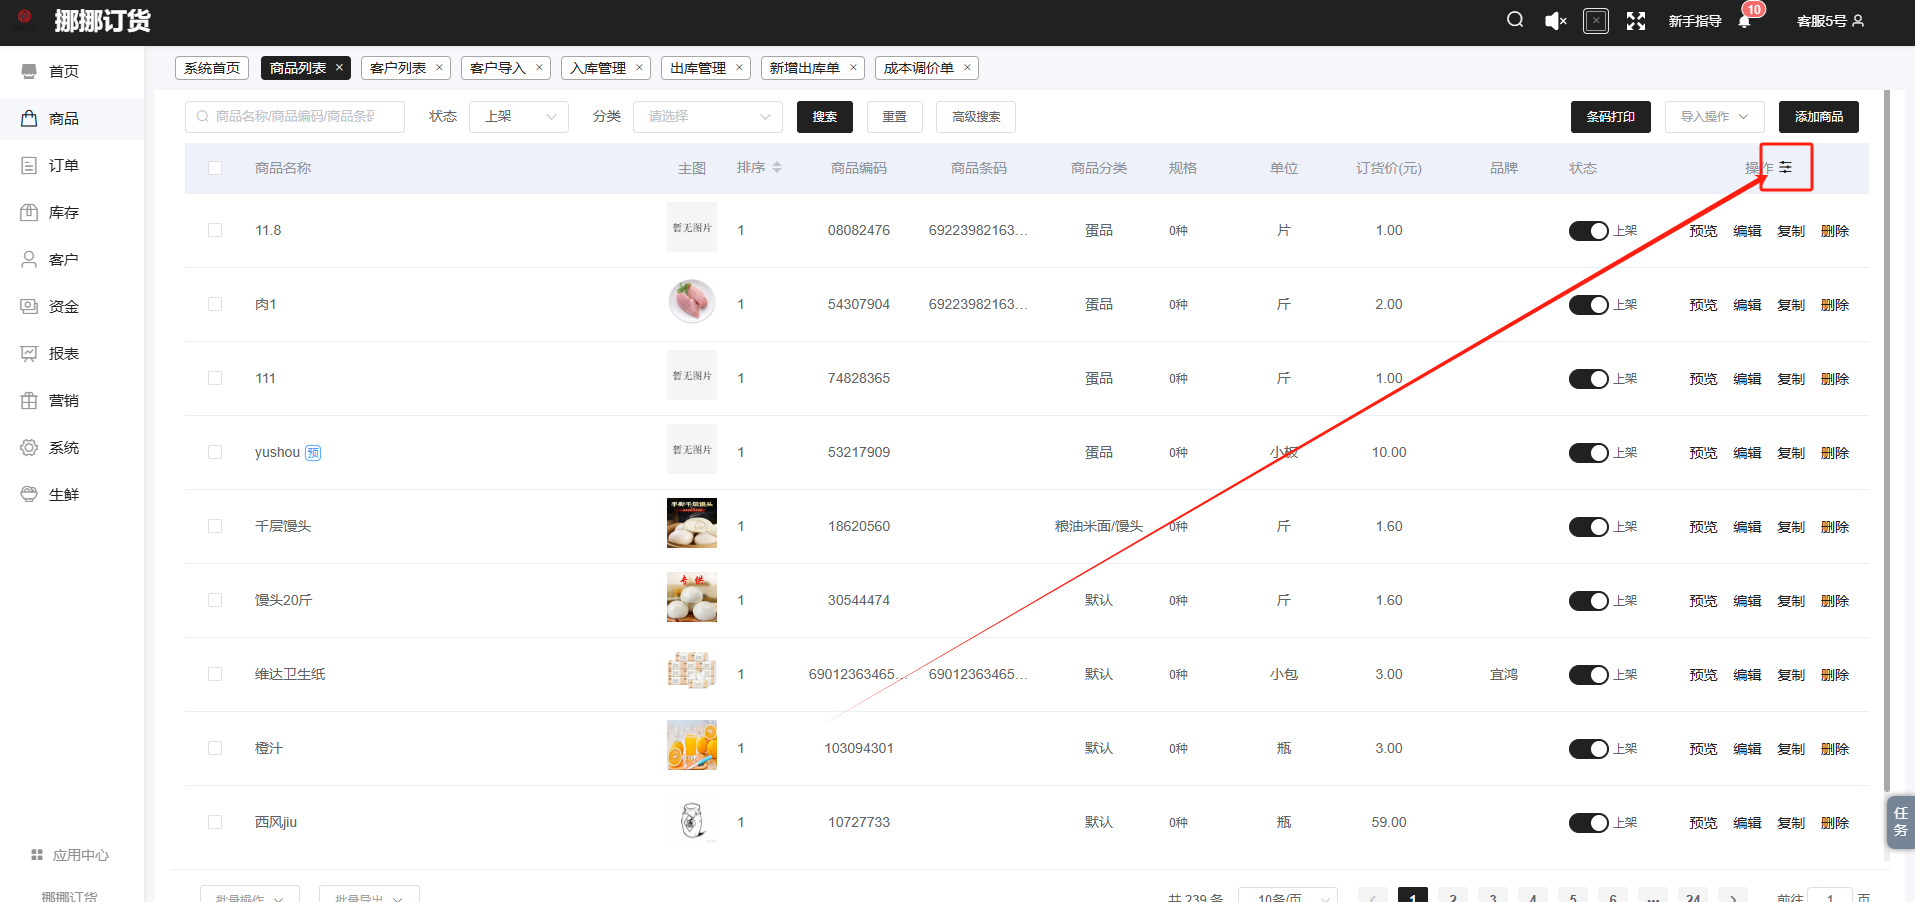Open 库存 in the left sidebar
The height and width of the screenshot is (902, 1915).
point(64,212)
